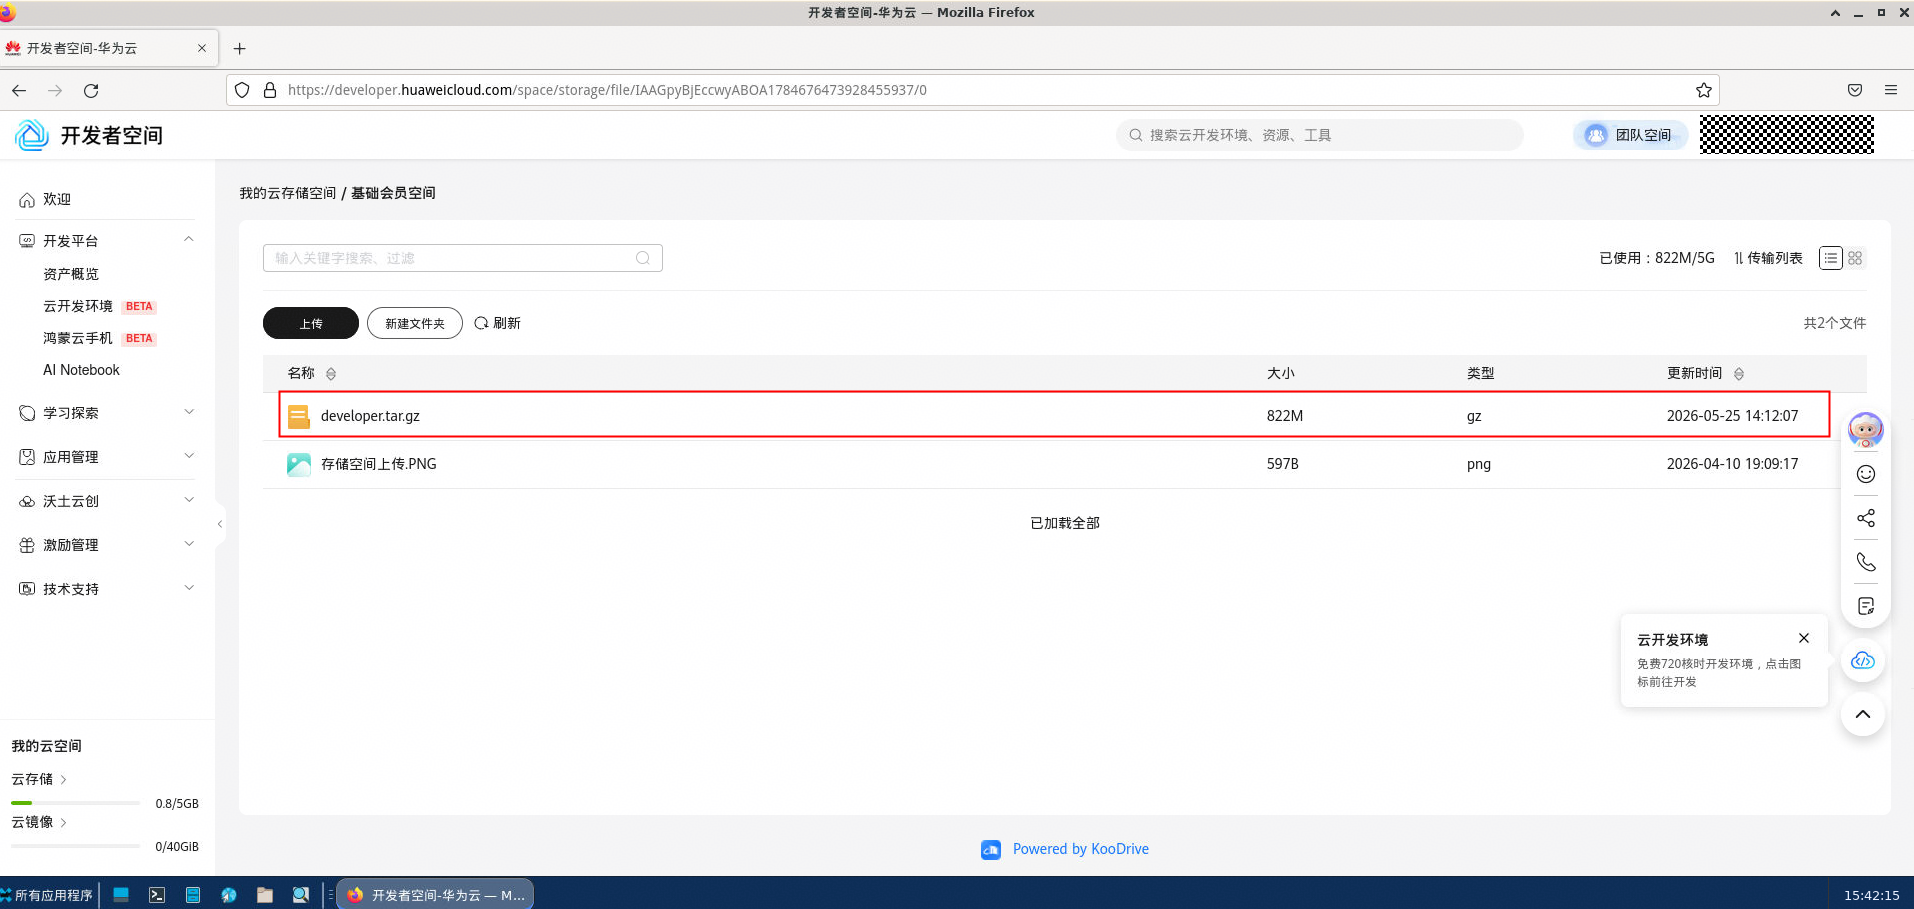Open the phone contact icon

tap(1865, 562)
